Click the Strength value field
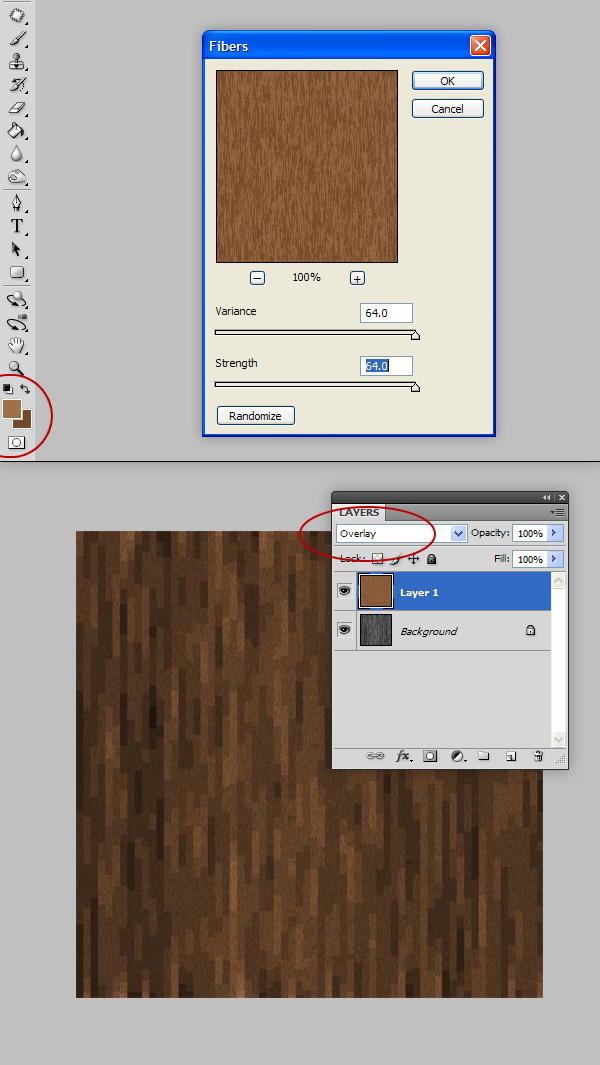The height and width of the screenshot is (1065, 600). click(386, 366)
